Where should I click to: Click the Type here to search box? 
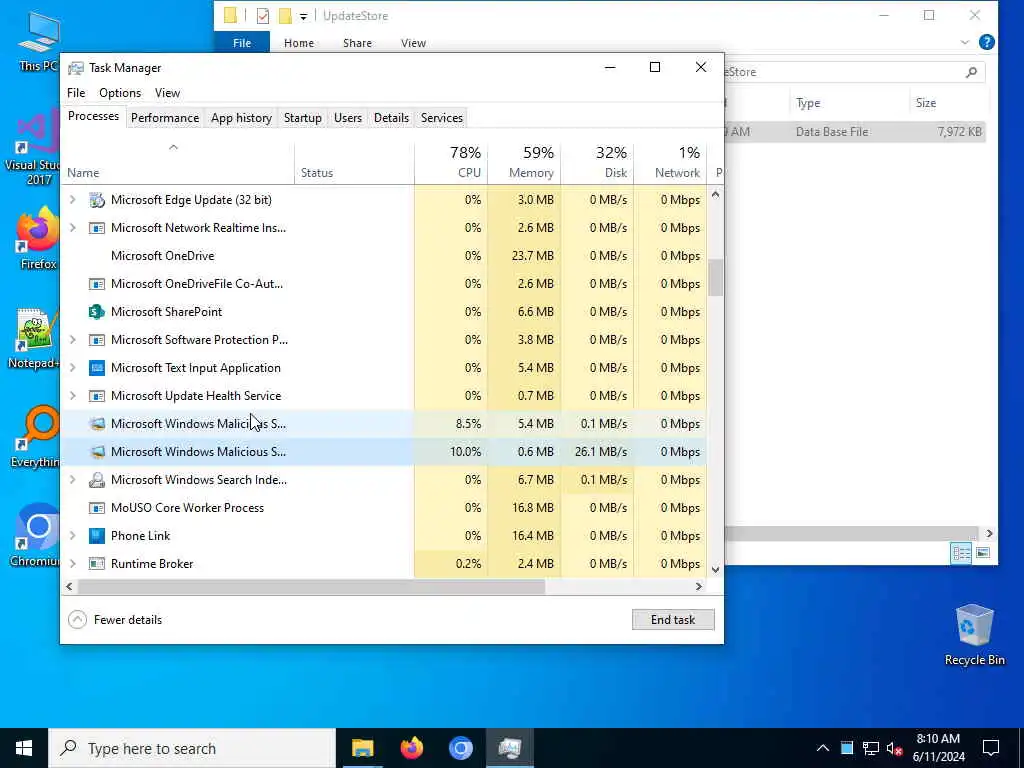click(192, 748)
